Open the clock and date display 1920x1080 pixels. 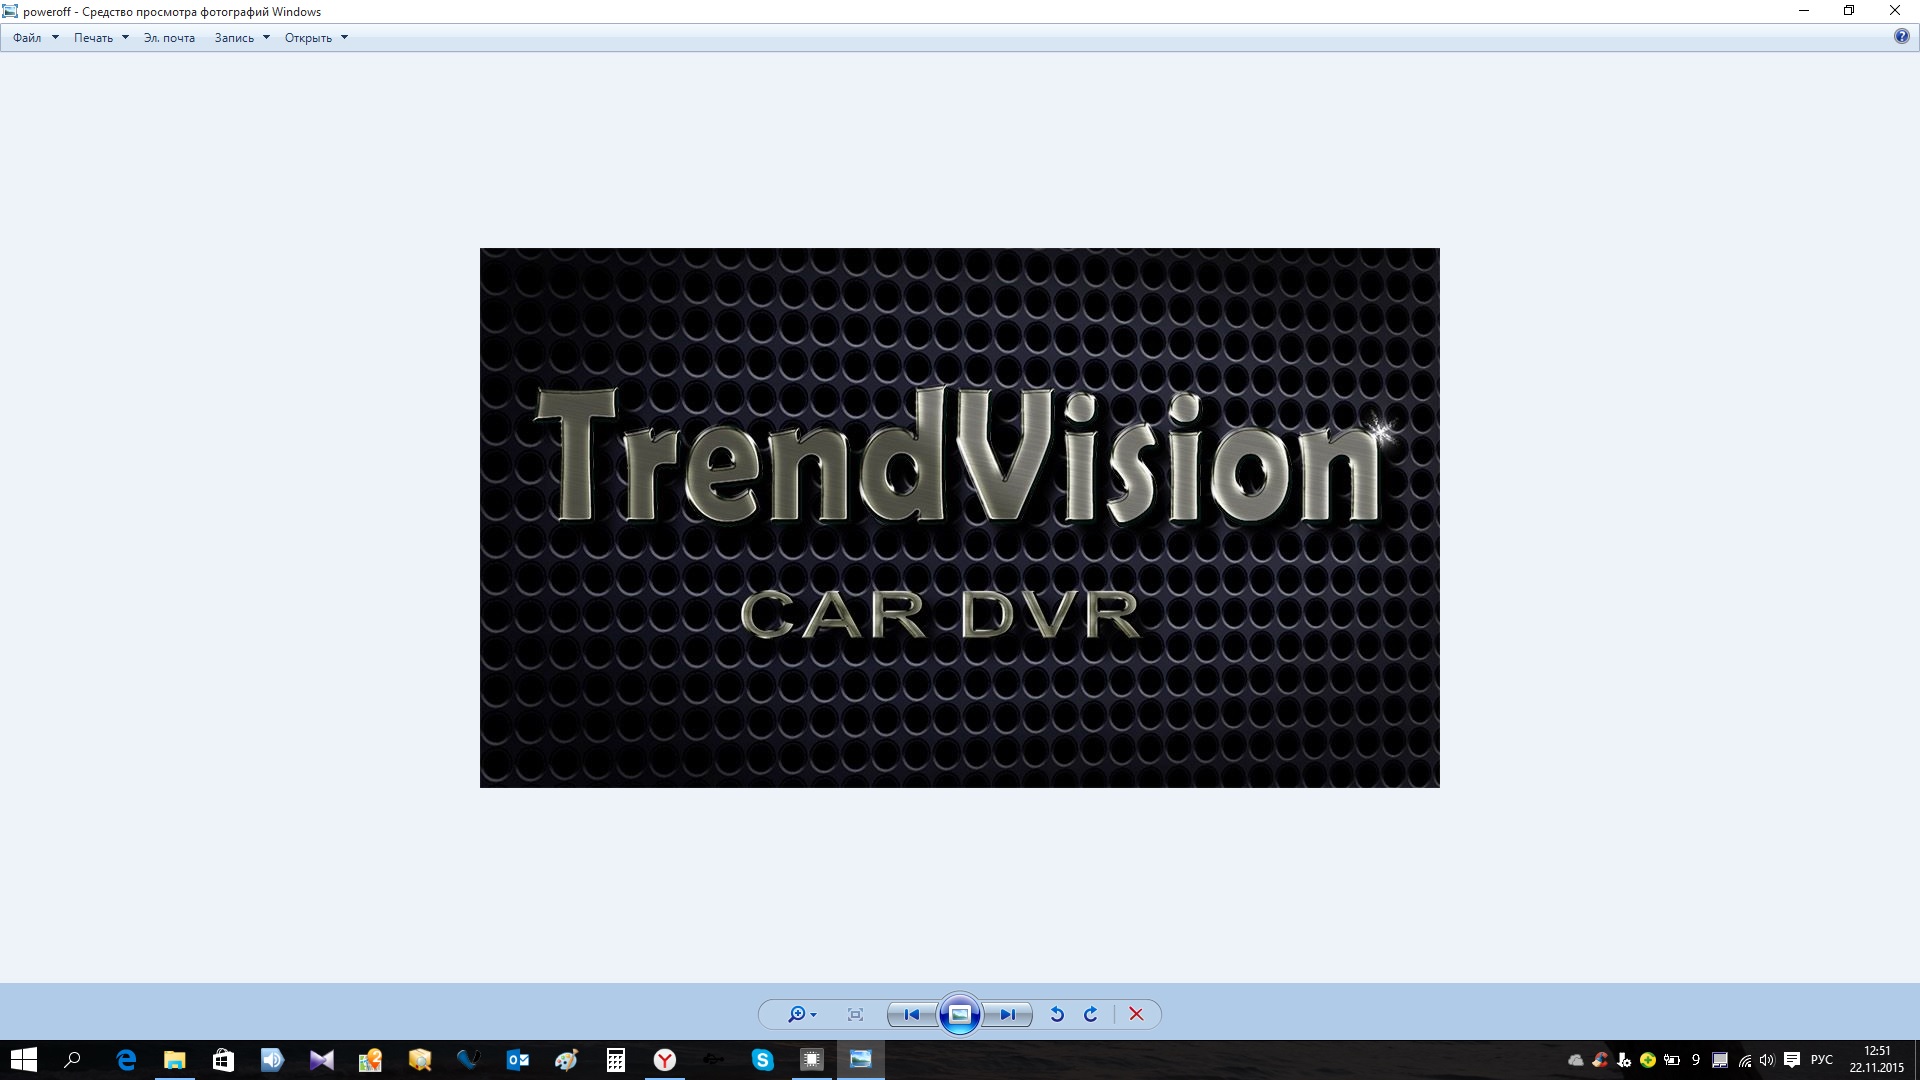pos(1876,1060)
